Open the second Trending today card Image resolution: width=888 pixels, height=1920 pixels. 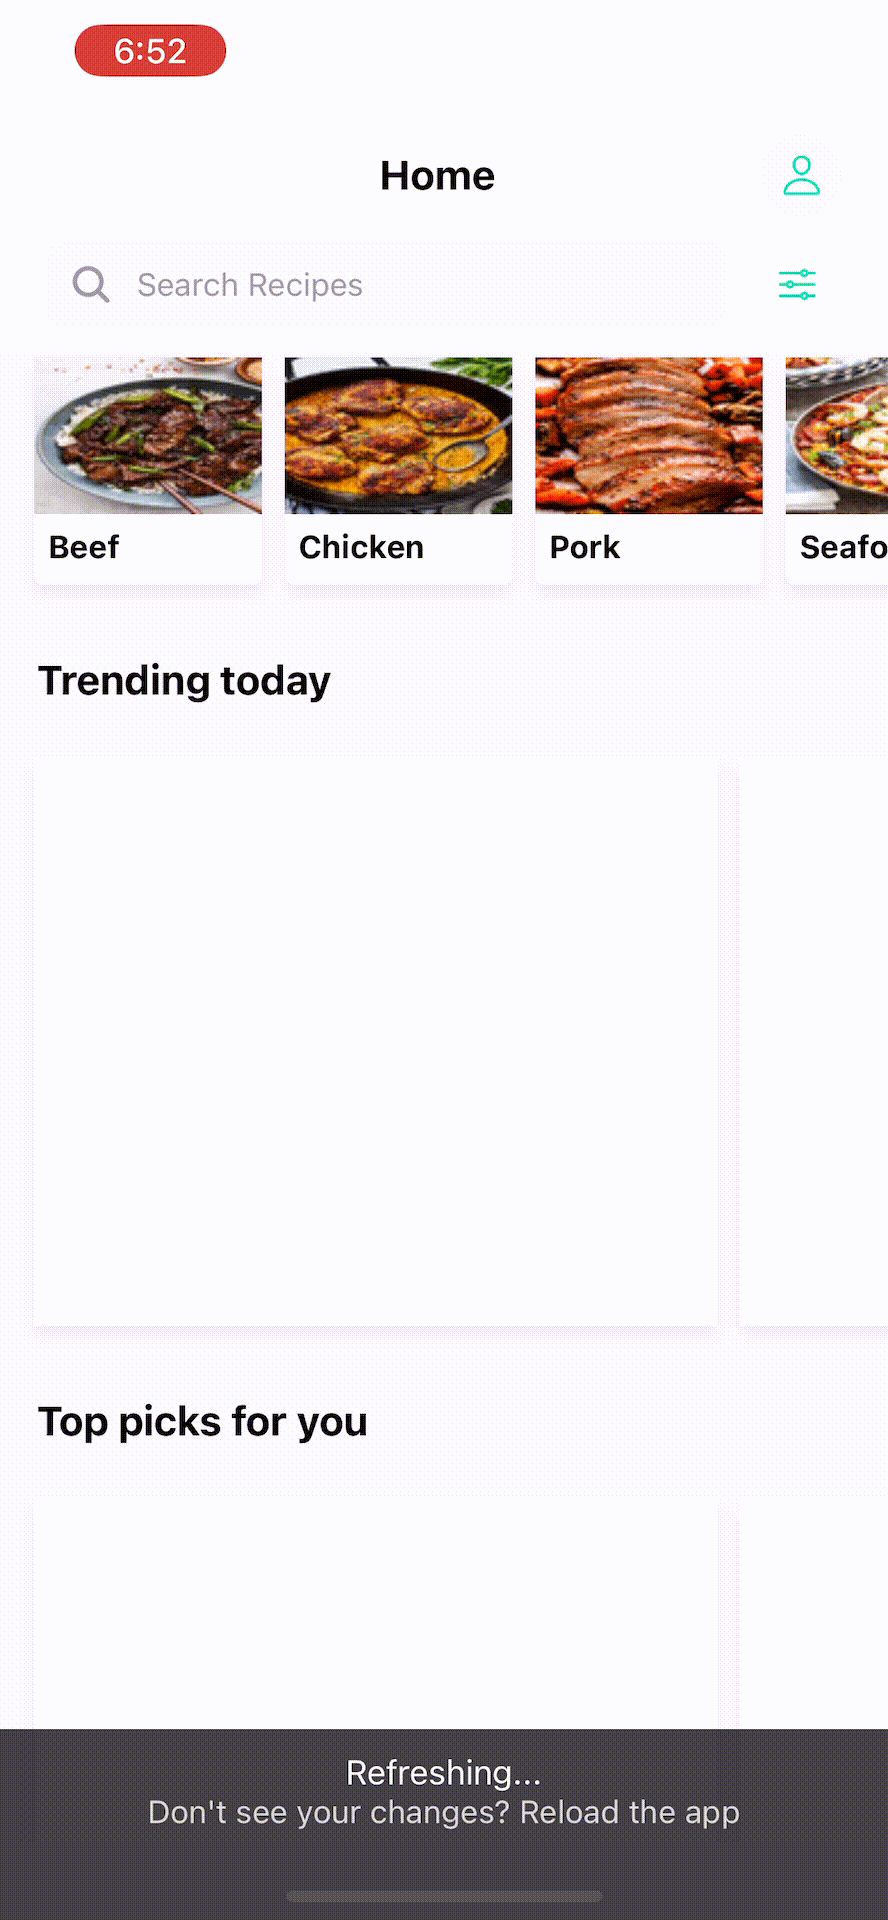(814, 1042)
